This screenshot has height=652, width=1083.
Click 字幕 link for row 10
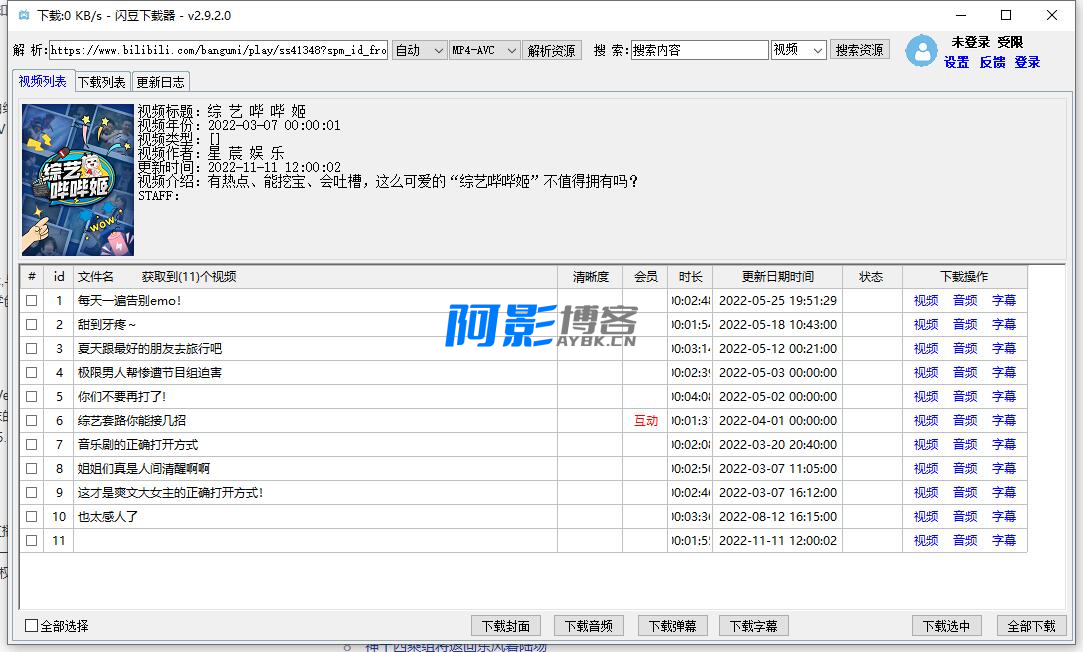click(1004, 517)
